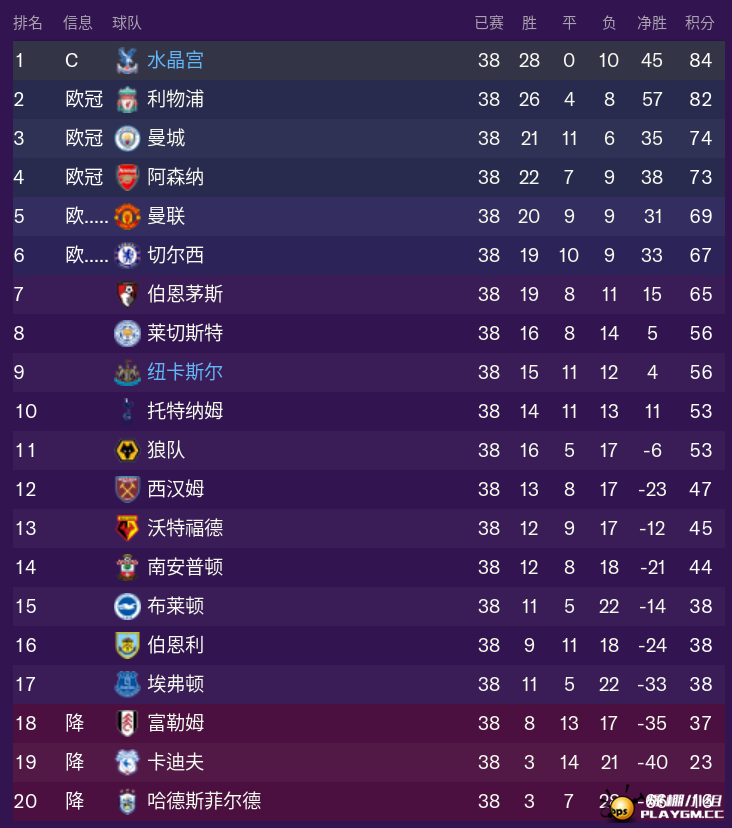Click the Wolves club crest
Image resolution: width=732 pixels, height=828 pixels.
coord(127,450)
